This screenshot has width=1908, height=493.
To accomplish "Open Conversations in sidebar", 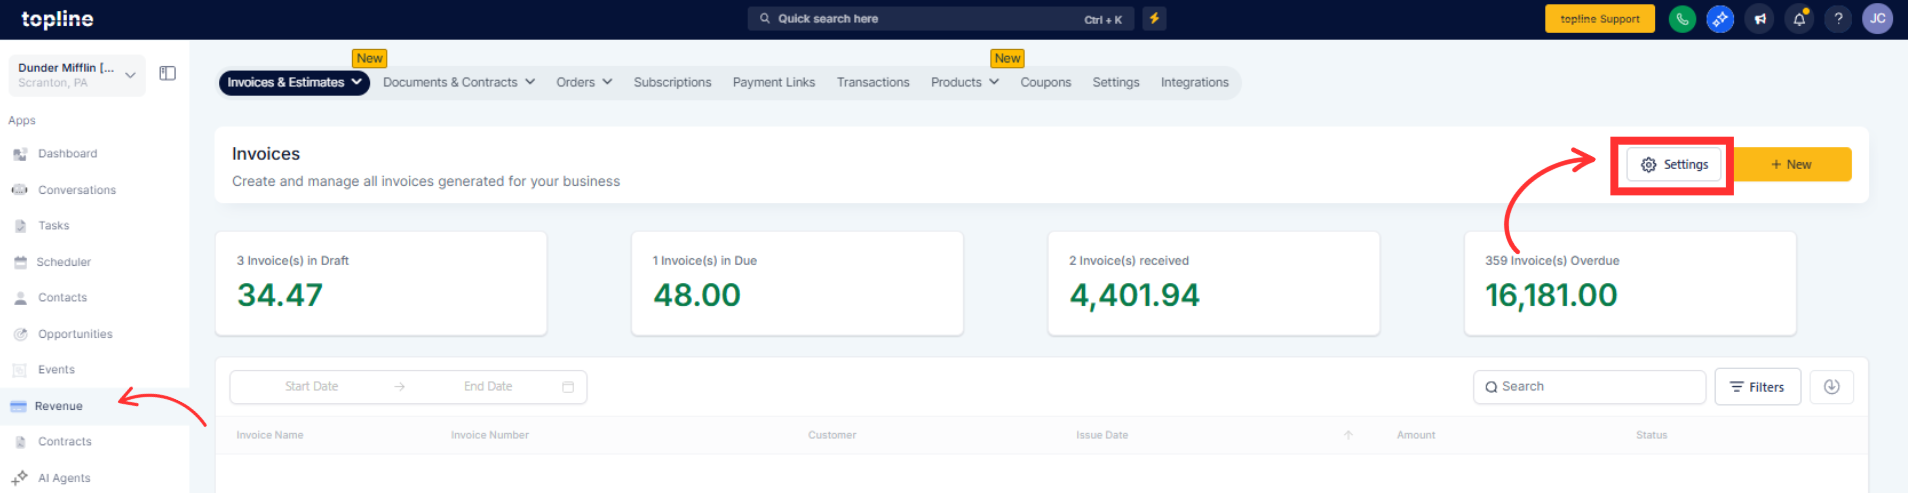I will 76,190.
